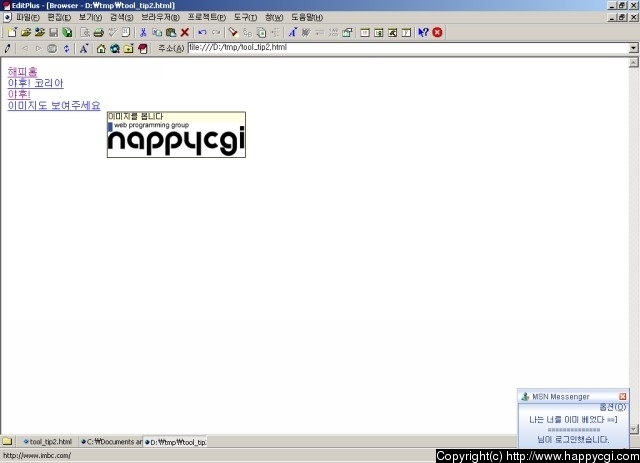This screenshot has height=463, width=640.
Task: Click the 이미지도 보여주세요 link
Action: coord(54,106)
